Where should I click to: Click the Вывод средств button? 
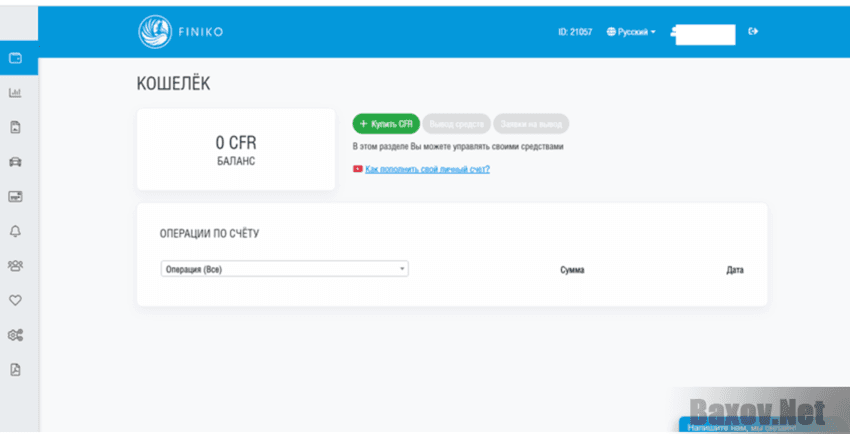click(x=456, y=124)
